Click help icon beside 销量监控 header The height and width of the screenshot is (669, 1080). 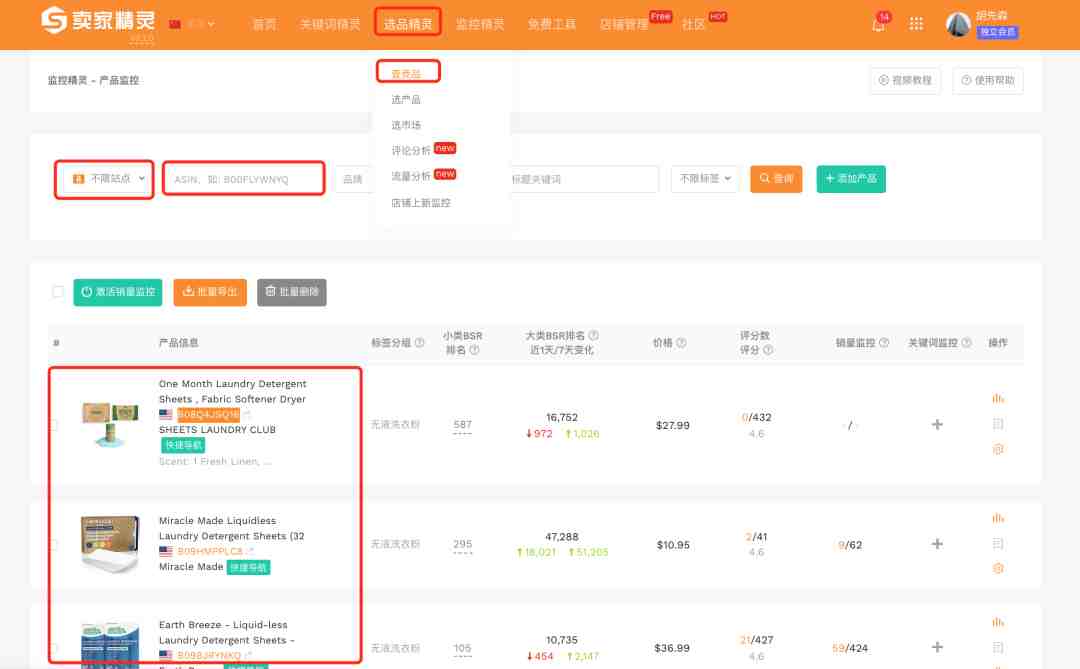(x=884, y=342)
